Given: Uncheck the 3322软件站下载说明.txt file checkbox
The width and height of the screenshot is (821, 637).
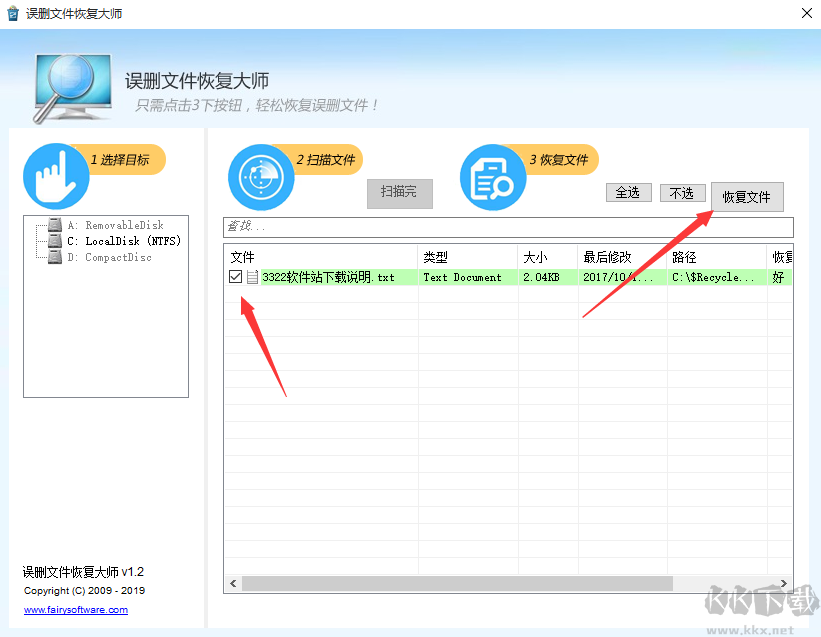Looking at the screenshot, I should (237, 277).
